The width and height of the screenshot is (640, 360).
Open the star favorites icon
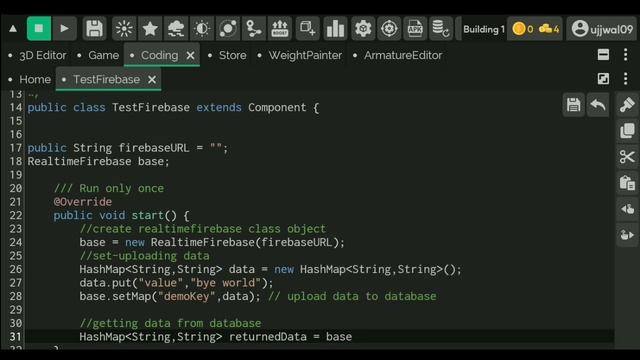click(x=150, y=29)
